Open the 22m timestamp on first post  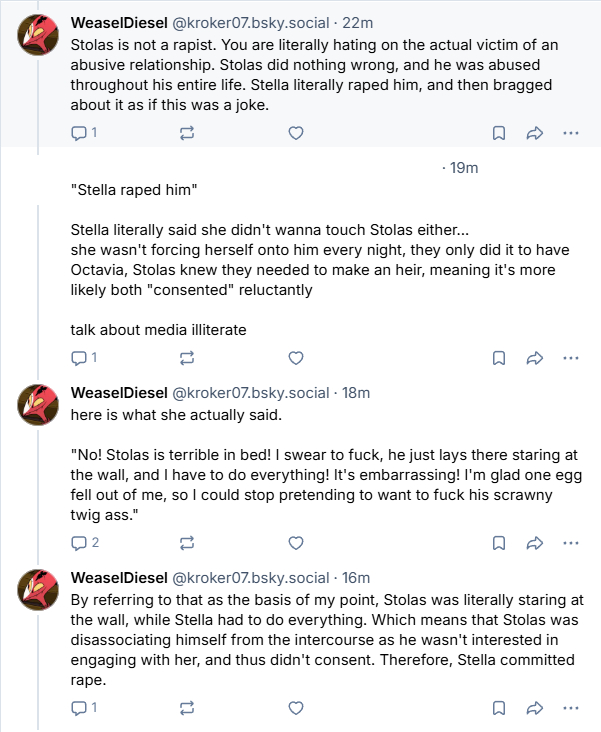356,22
